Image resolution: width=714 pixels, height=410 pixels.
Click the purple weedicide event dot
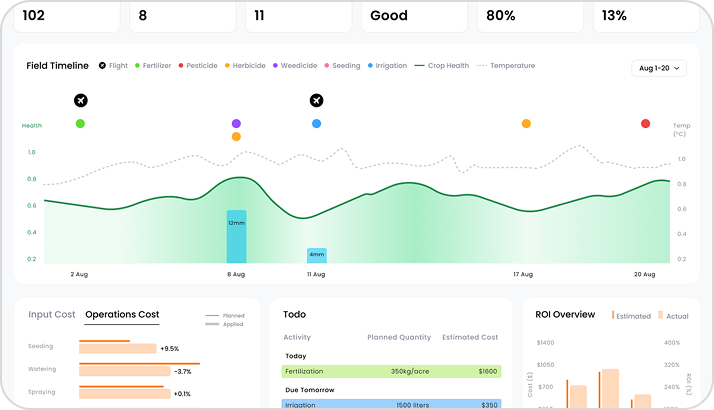click(236, 124)
